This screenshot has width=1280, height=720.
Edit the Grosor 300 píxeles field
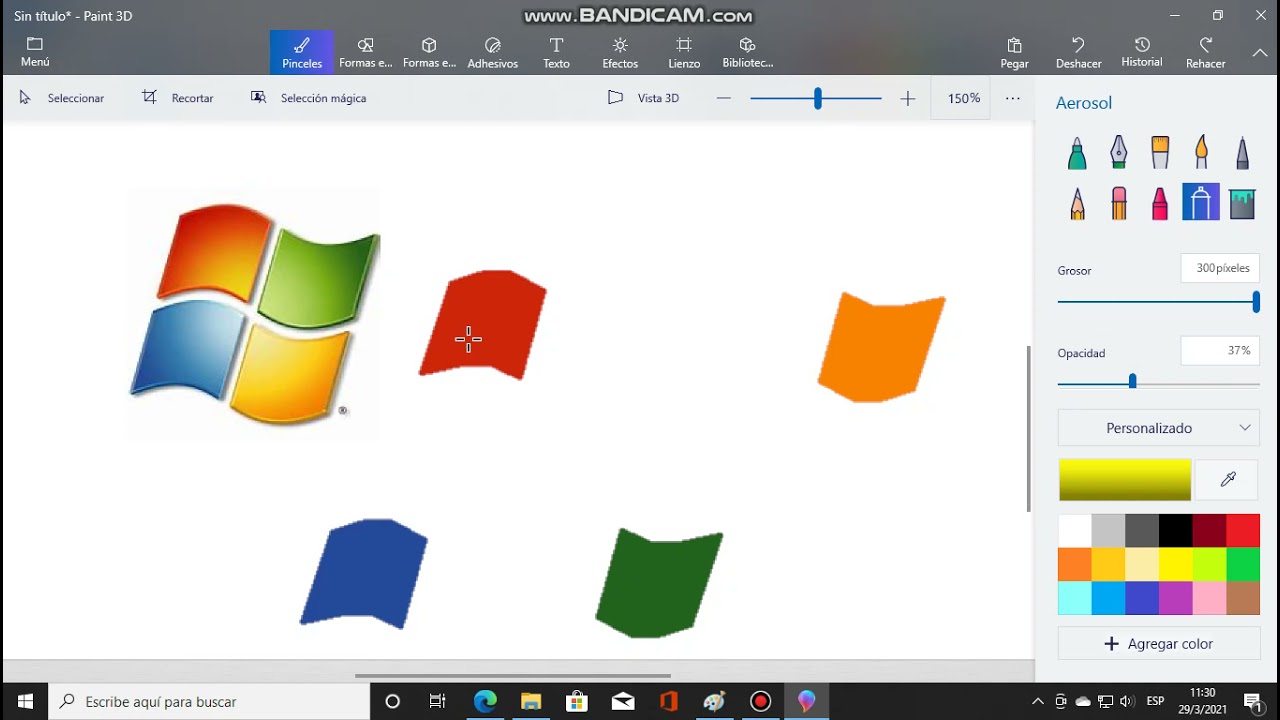(x=1220, y=268)
